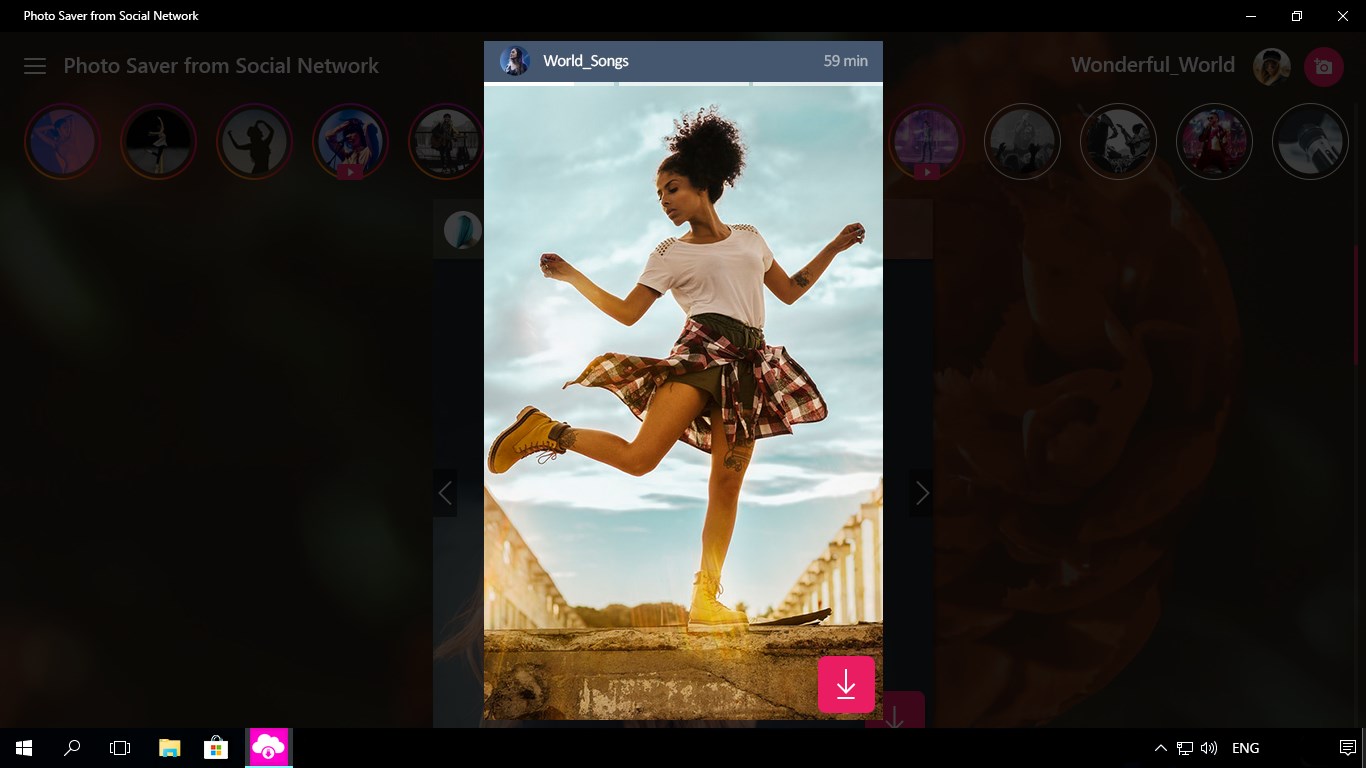The height and width of the screenshot is (768, 1366).
Task: Jump to the second story progress segment
Action: (682, 84)
